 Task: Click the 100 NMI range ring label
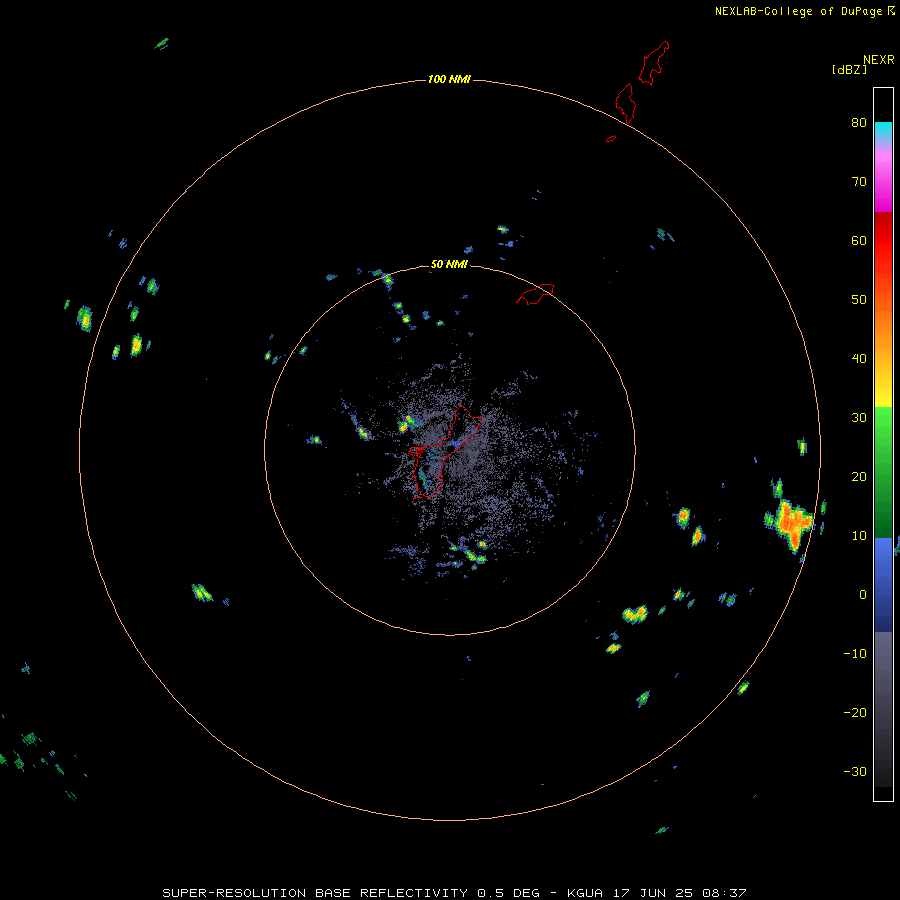pyautogui.click(x=449, y=79)
